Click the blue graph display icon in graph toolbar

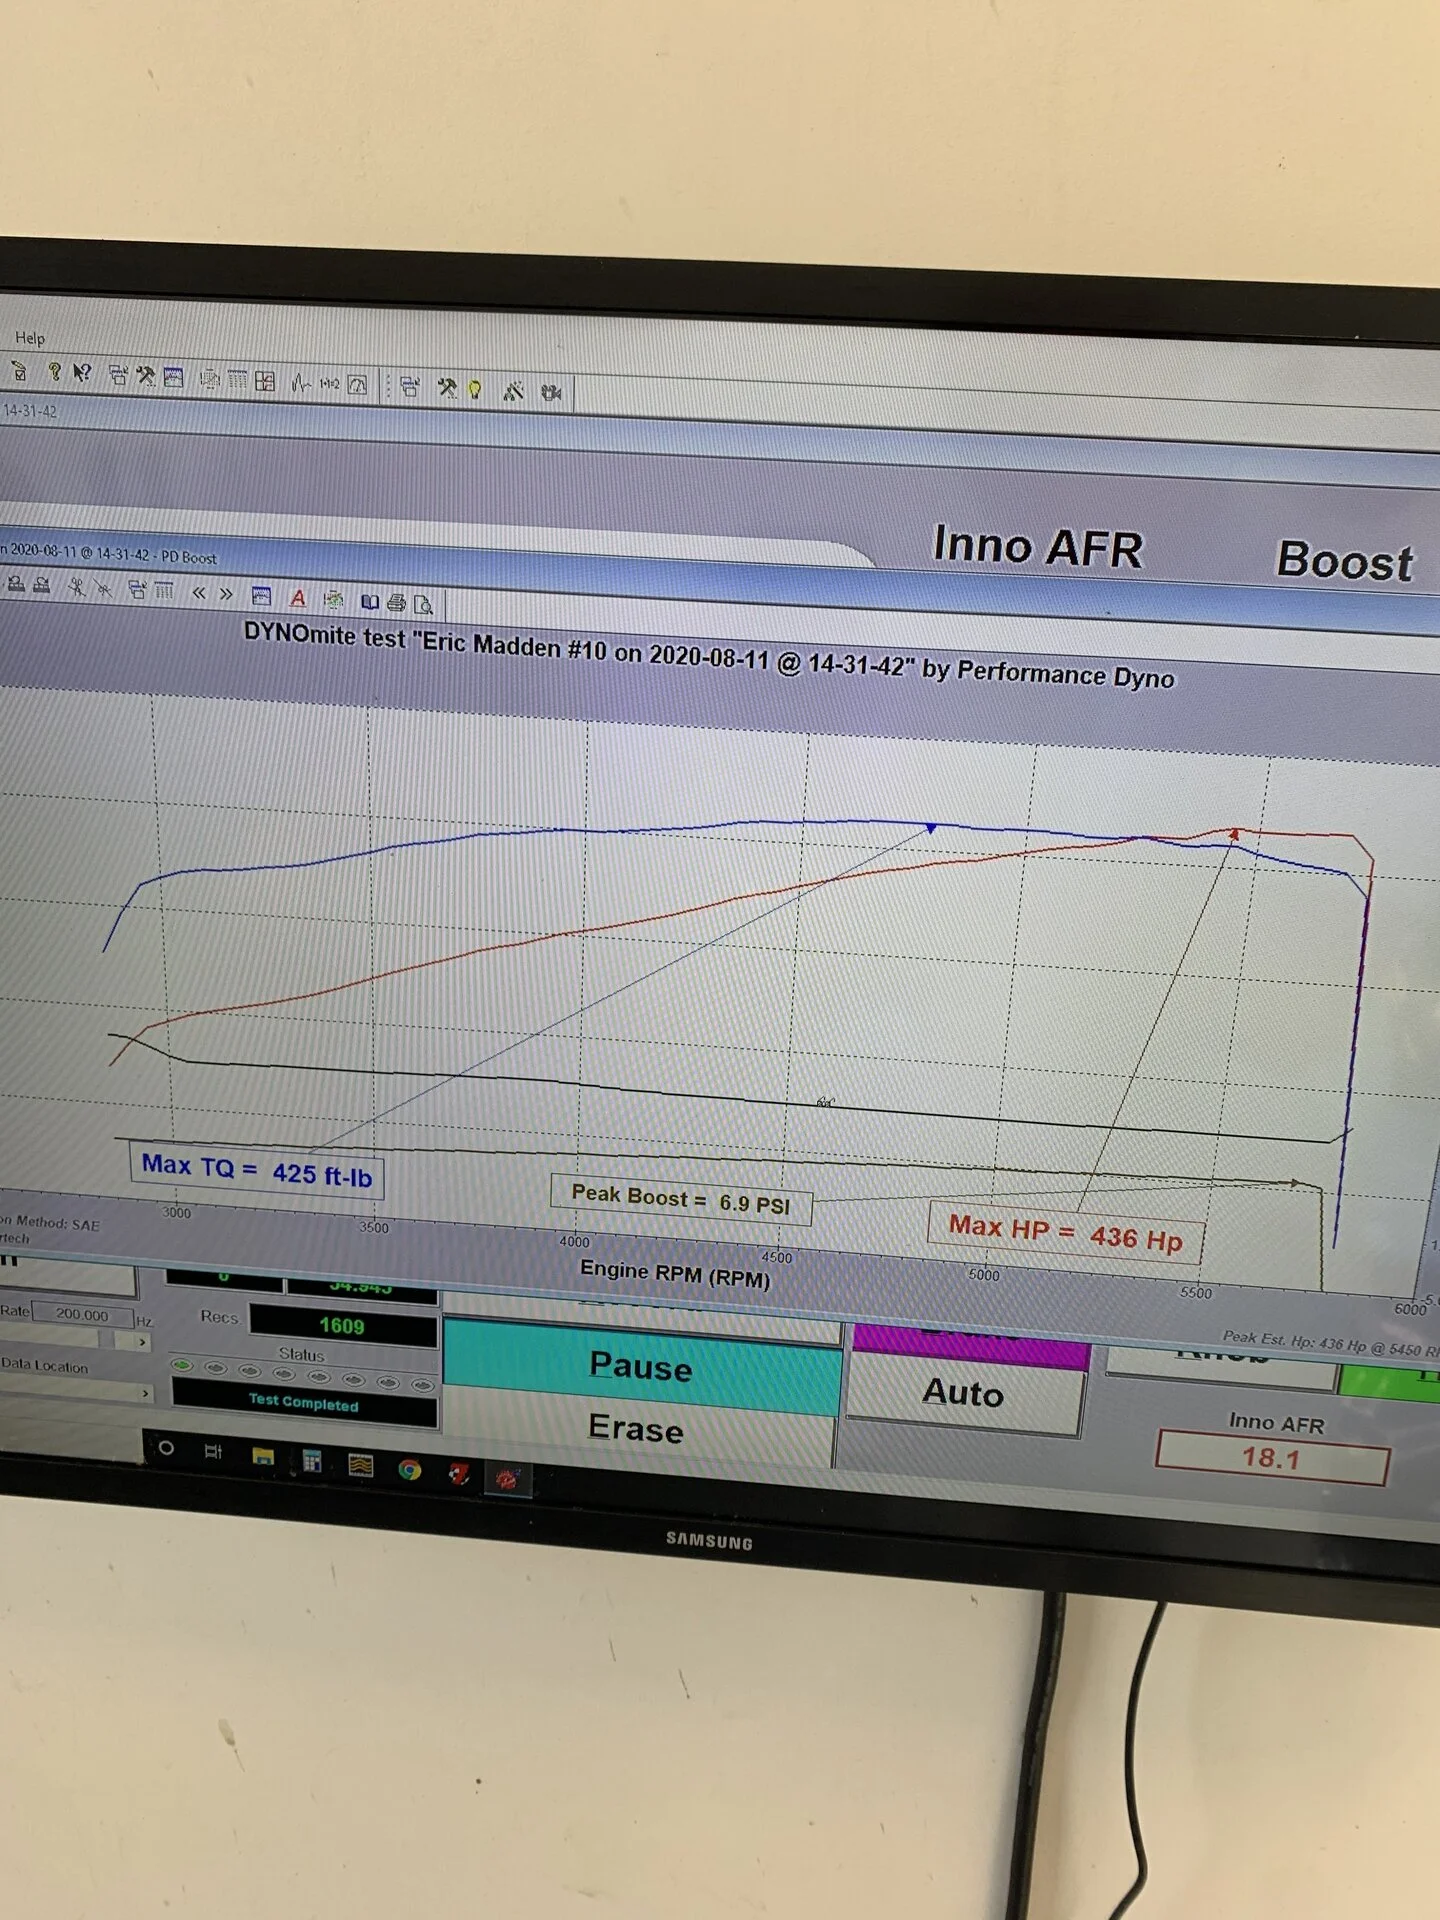click(x=262, y=596)
